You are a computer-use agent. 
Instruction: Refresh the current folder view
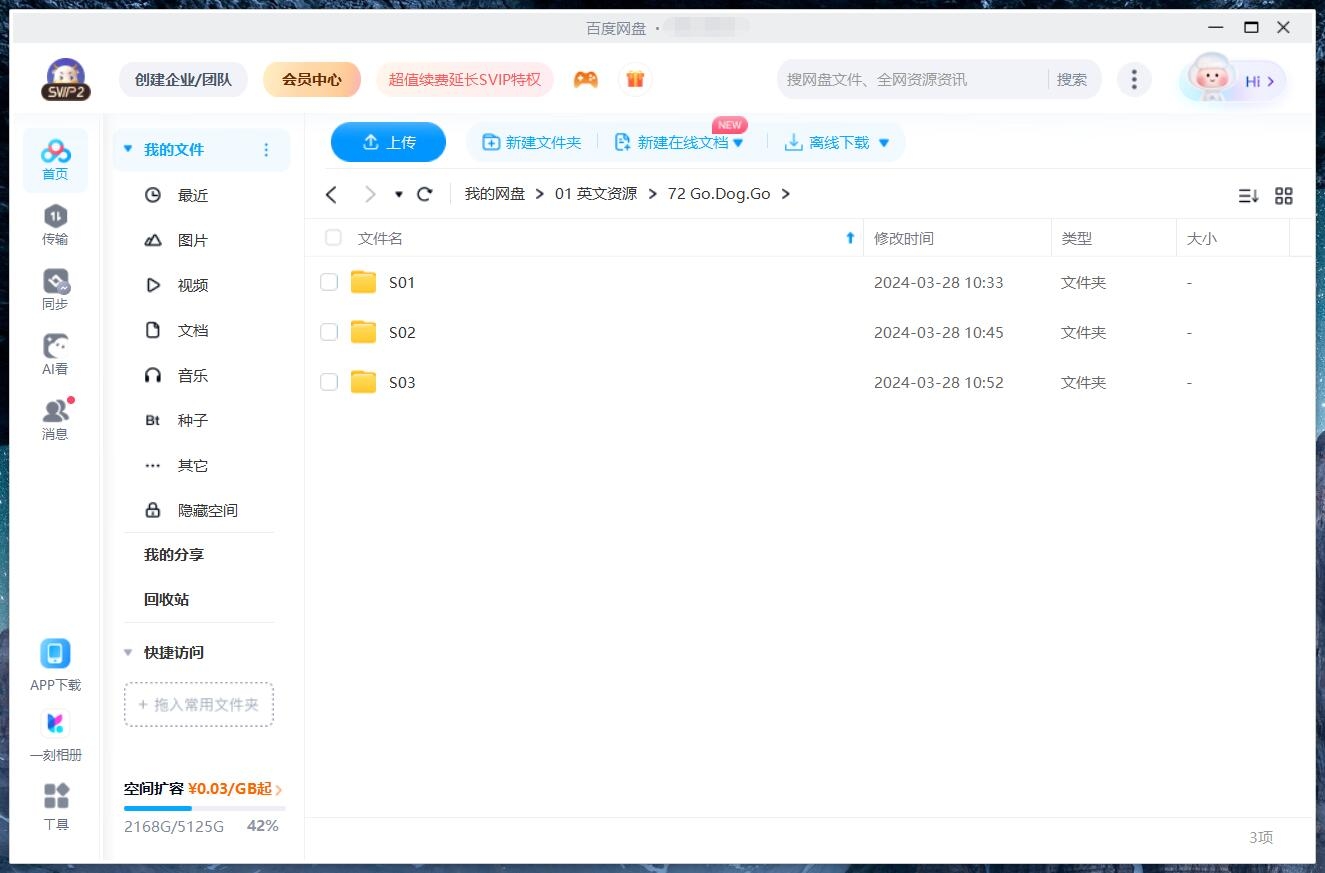point(424,193)
